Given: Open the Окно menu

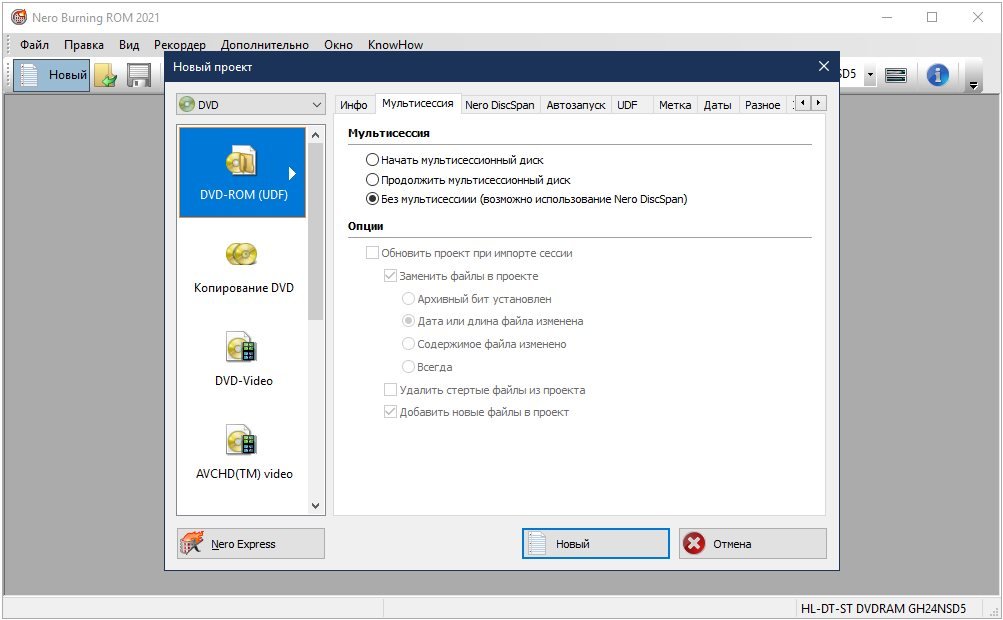Looking at the screenshot, I should coord(338,45).
